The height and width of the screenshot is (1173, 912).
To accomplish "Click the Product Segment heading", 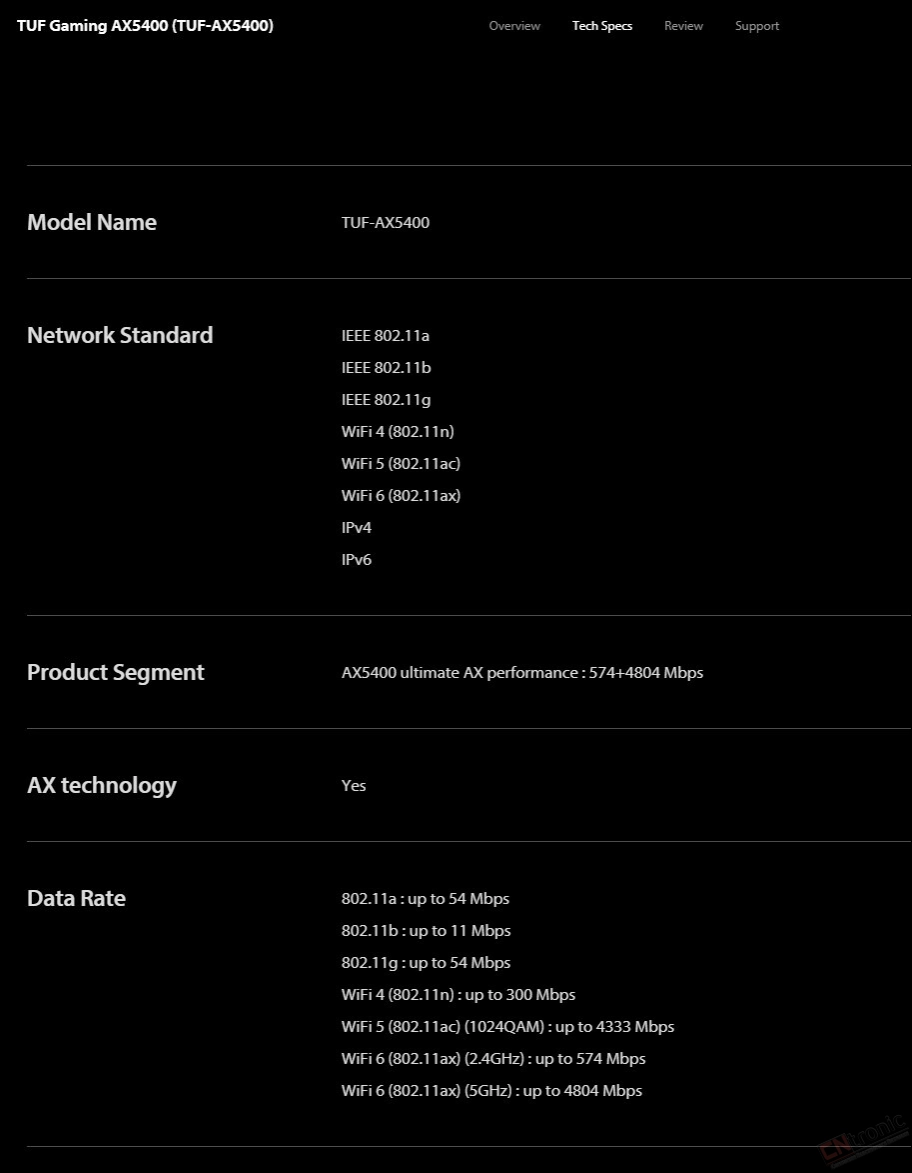I will pyautogui.click(x=115, y=673).
